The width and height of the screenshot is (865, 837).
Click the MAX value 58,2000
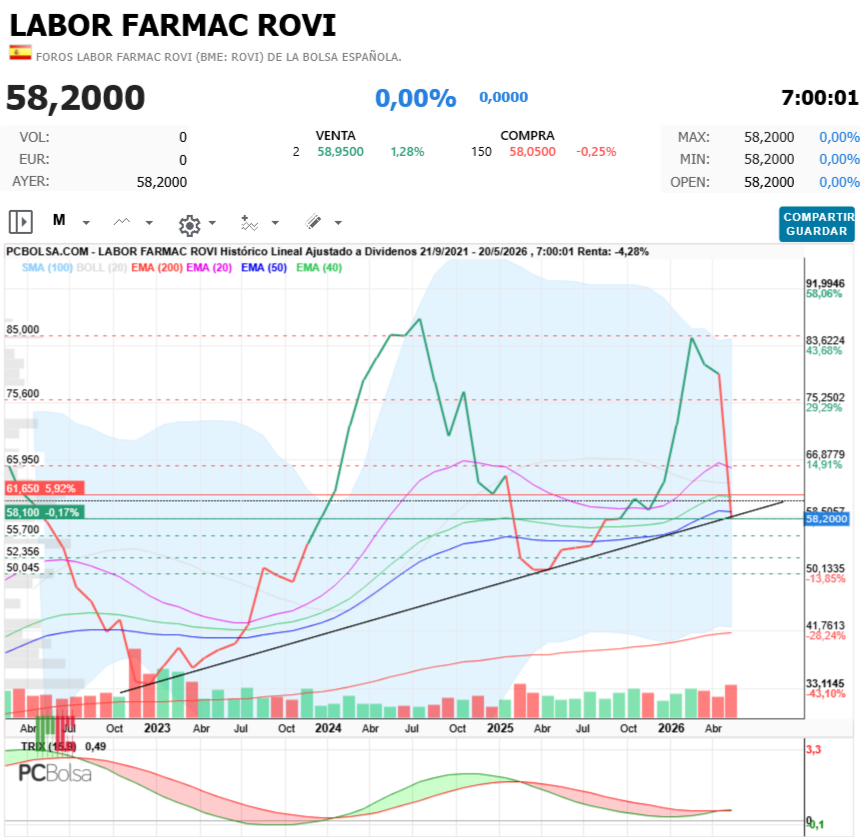pyautogui.click(x=769, y=137)
